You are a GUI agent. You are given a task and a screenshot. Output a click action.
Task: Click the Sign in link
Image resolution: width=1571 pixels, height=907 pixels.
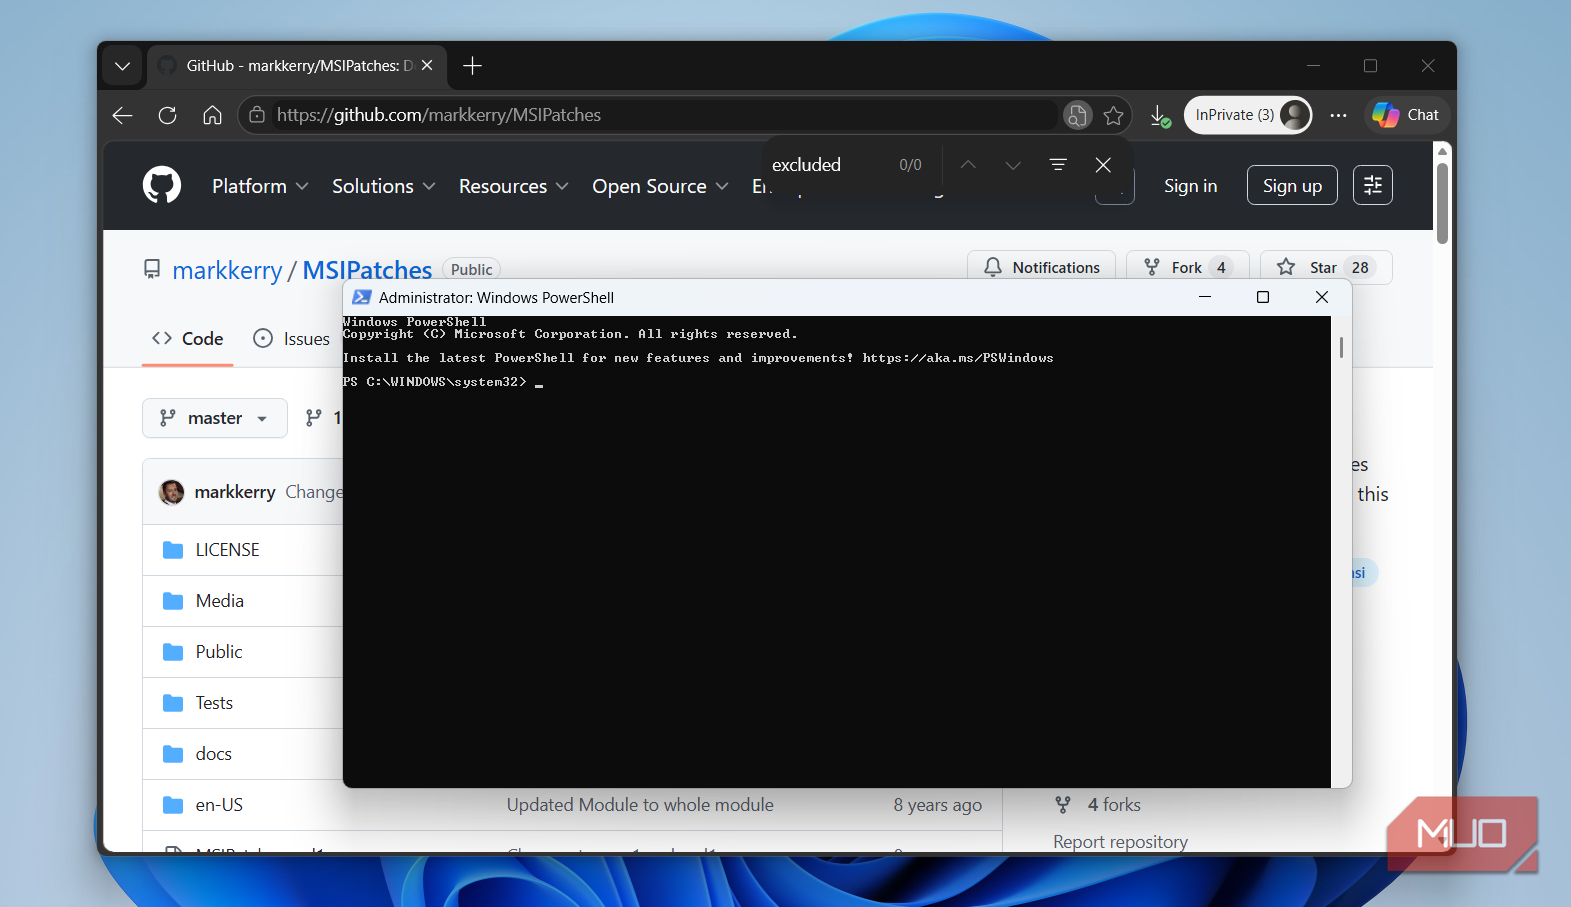point(1190,186)
